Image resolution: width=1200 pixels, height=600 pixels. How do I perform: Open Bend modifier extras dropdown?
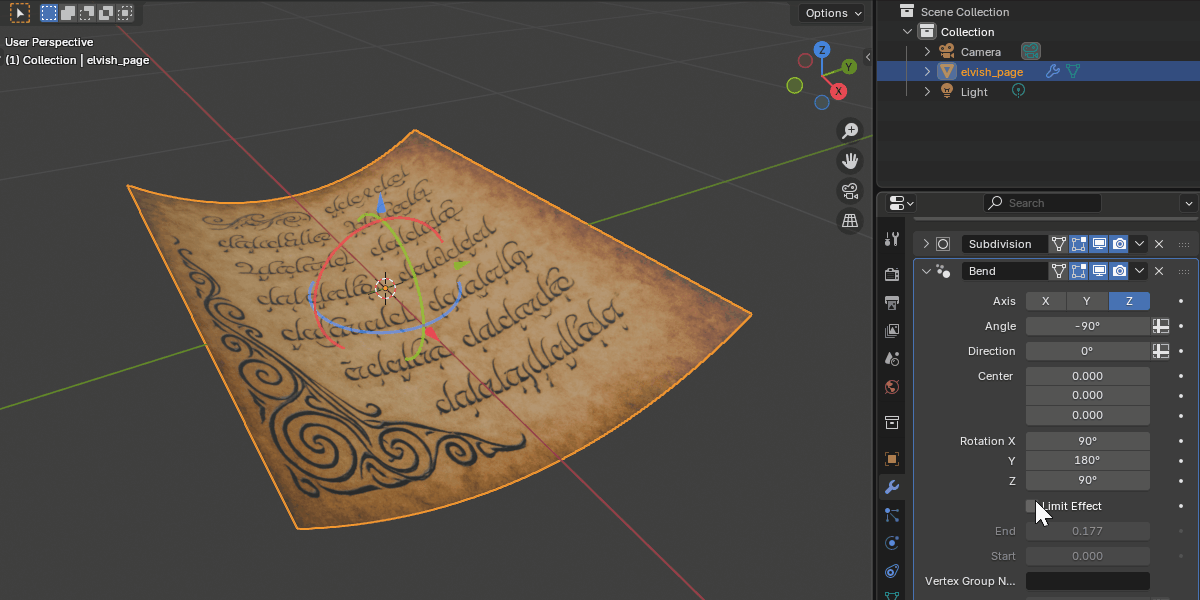click(x=1139, y=271)
